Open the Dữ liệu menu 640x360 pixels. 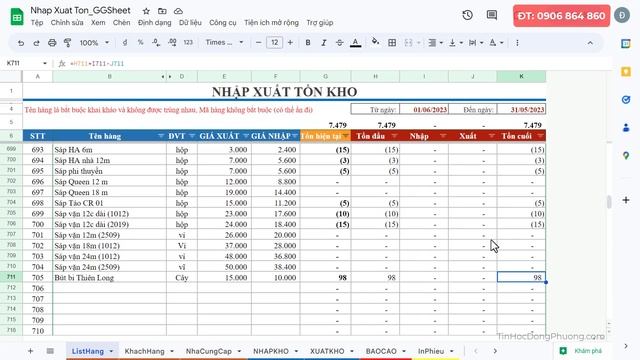click(190, 23)
